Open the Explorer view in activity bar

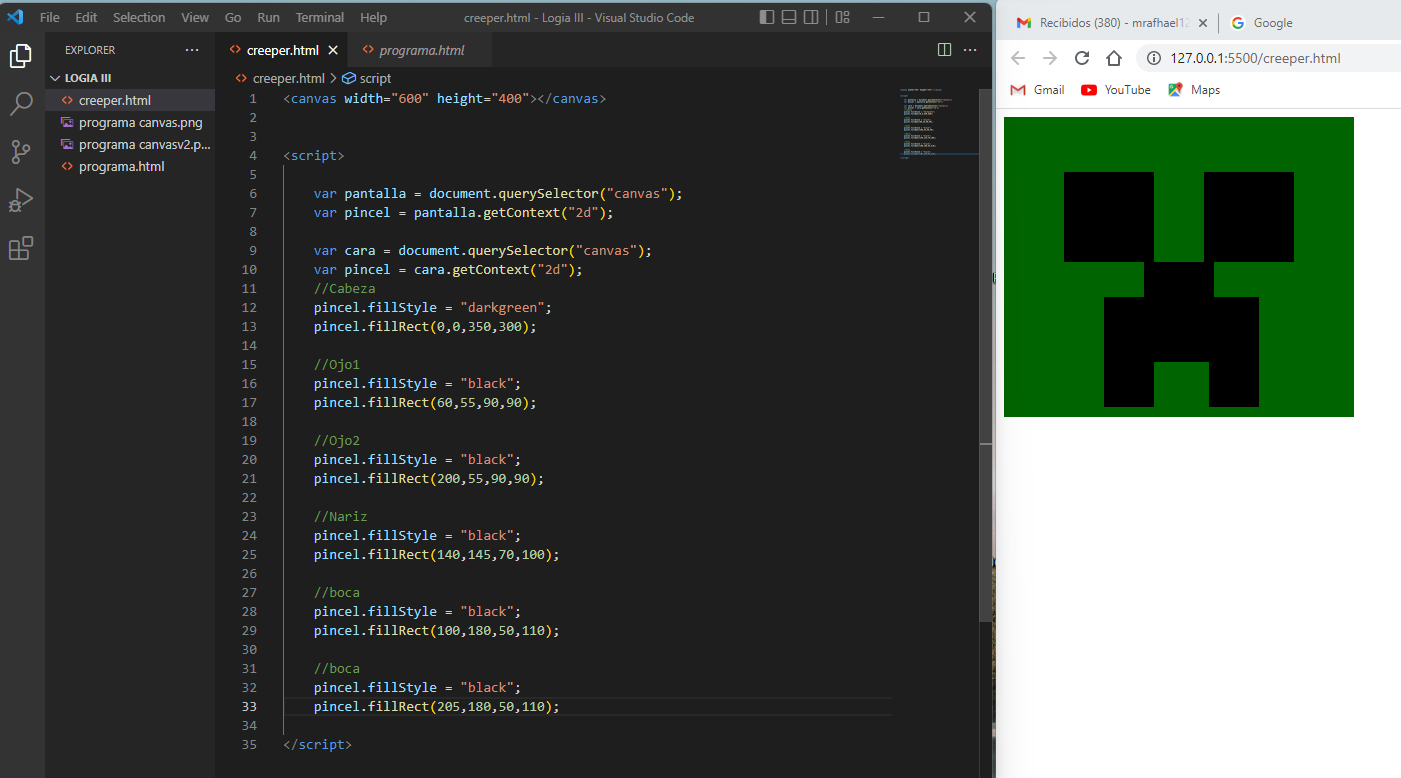(x=21, y=56)
